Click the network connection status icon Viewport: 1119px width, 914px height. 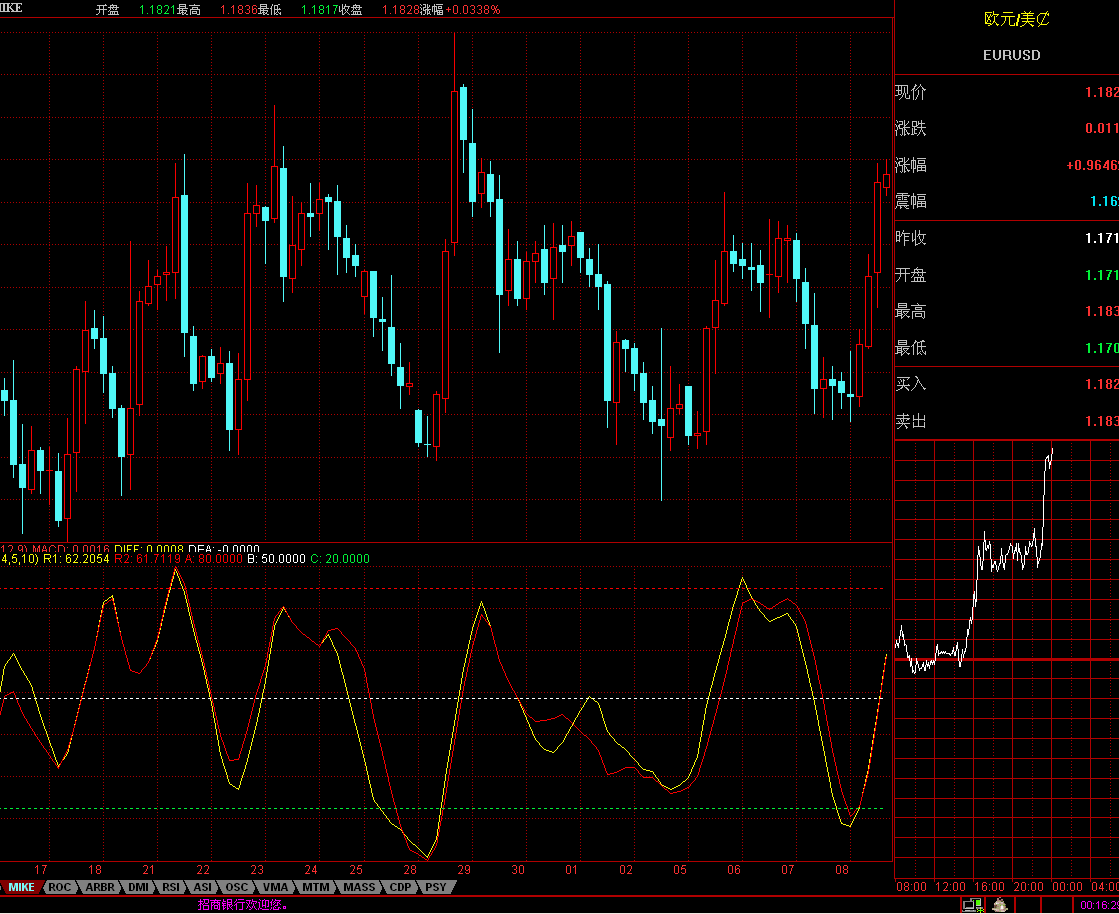971,905
